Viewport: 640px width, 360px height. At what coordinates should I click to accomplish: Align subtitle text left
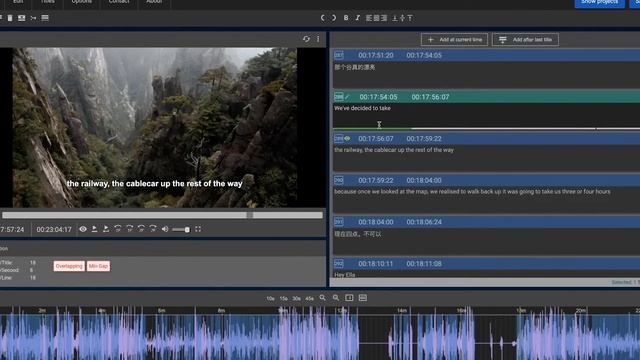(369, 18)
